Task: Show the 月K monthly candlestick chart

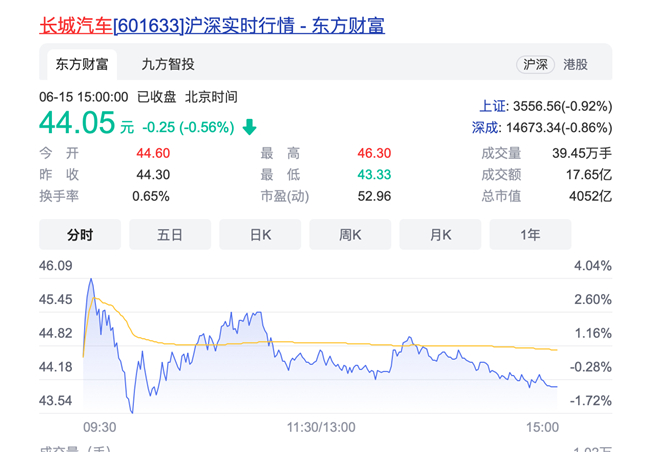Action: tap(440, 235)
